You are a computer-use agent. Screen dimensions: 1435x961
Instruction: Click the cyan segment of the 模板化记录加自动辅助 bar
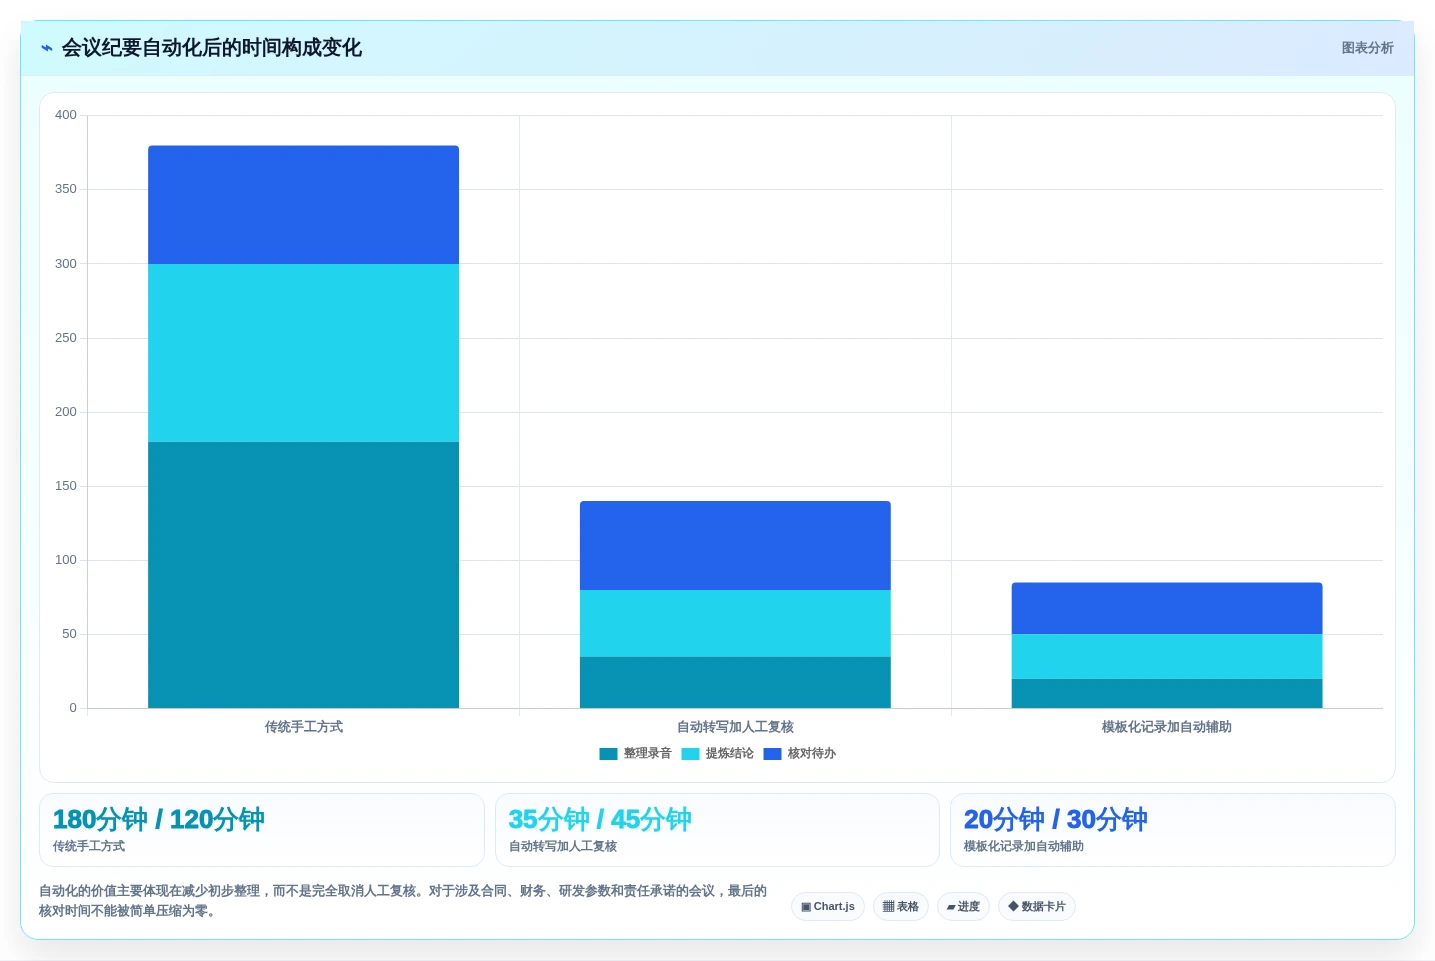click(x=1167, y=656)
